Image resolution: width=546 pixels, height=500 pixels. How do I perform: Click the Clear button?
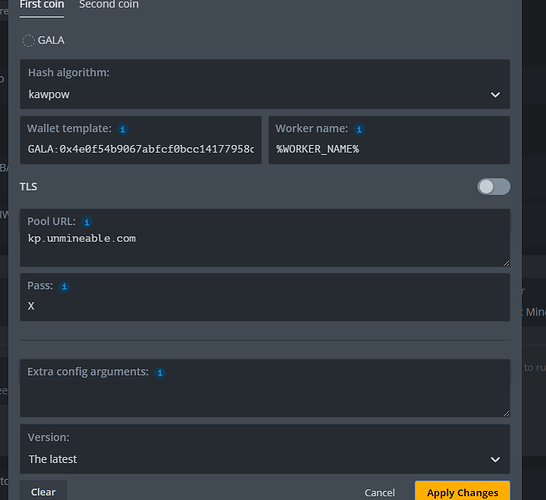43,491
